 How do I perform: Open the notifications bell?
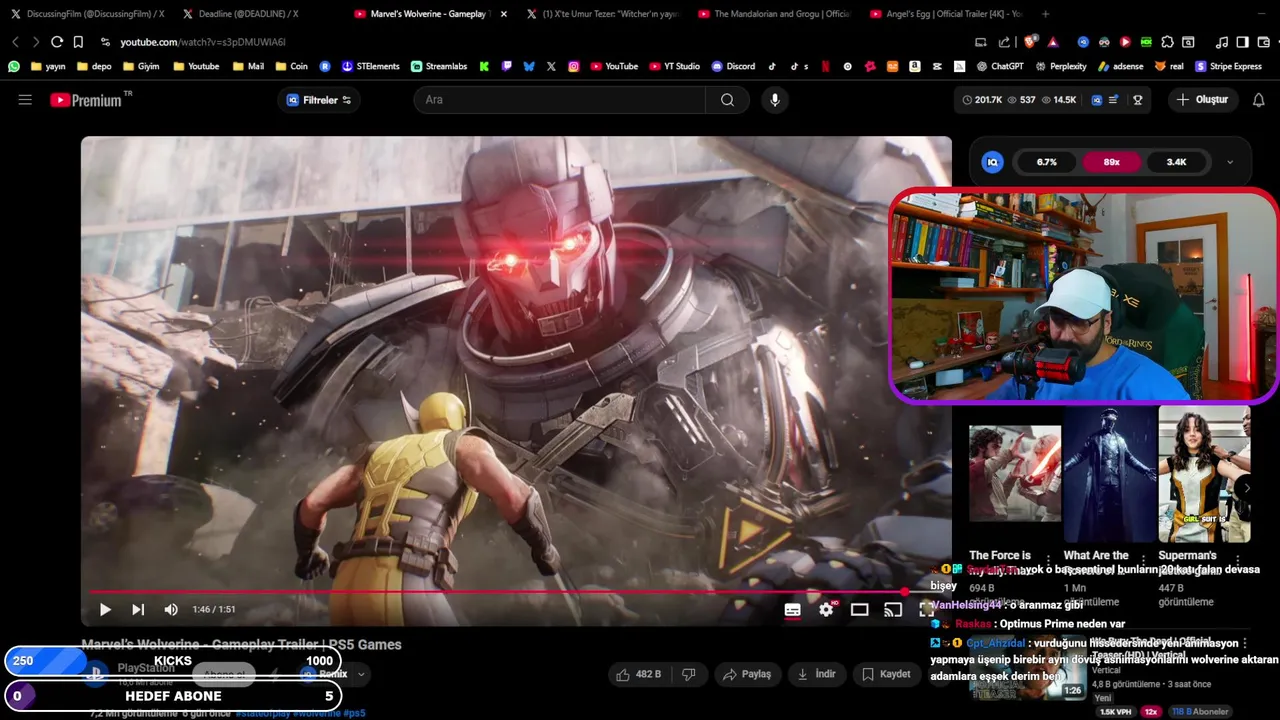click(x=1259, y=100)
